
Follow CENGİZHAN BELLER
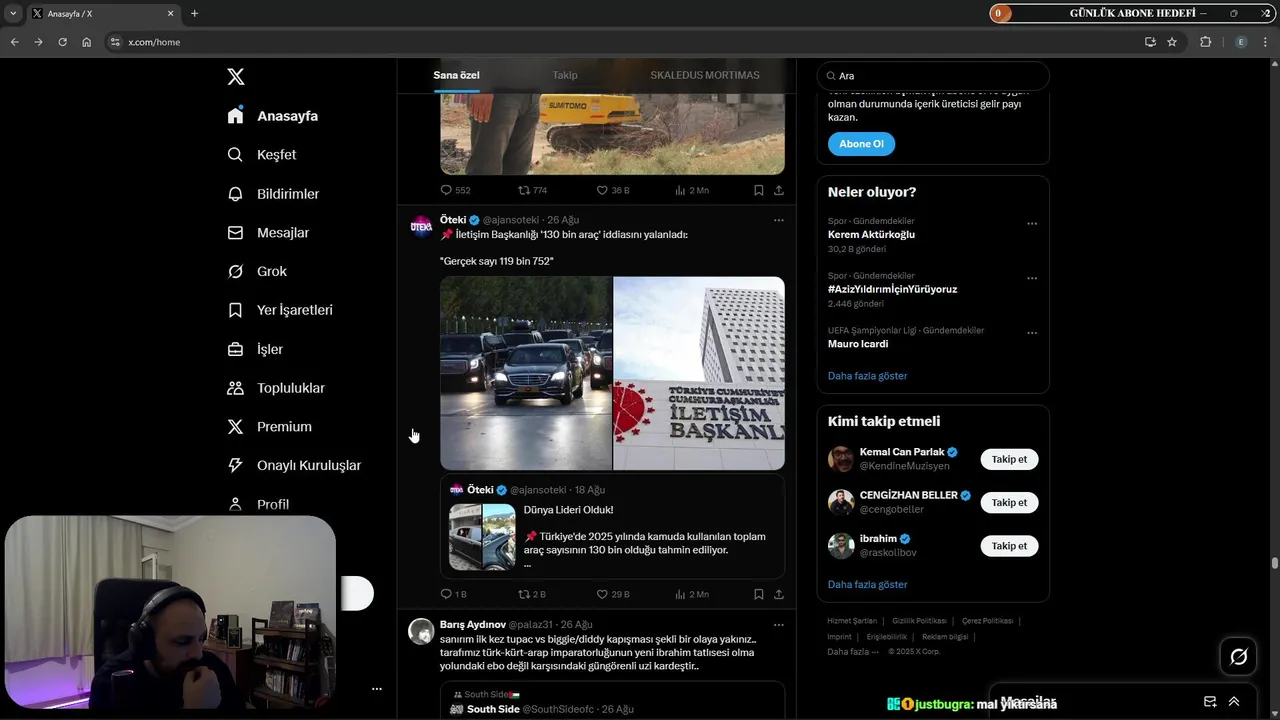pos(1009,503)
